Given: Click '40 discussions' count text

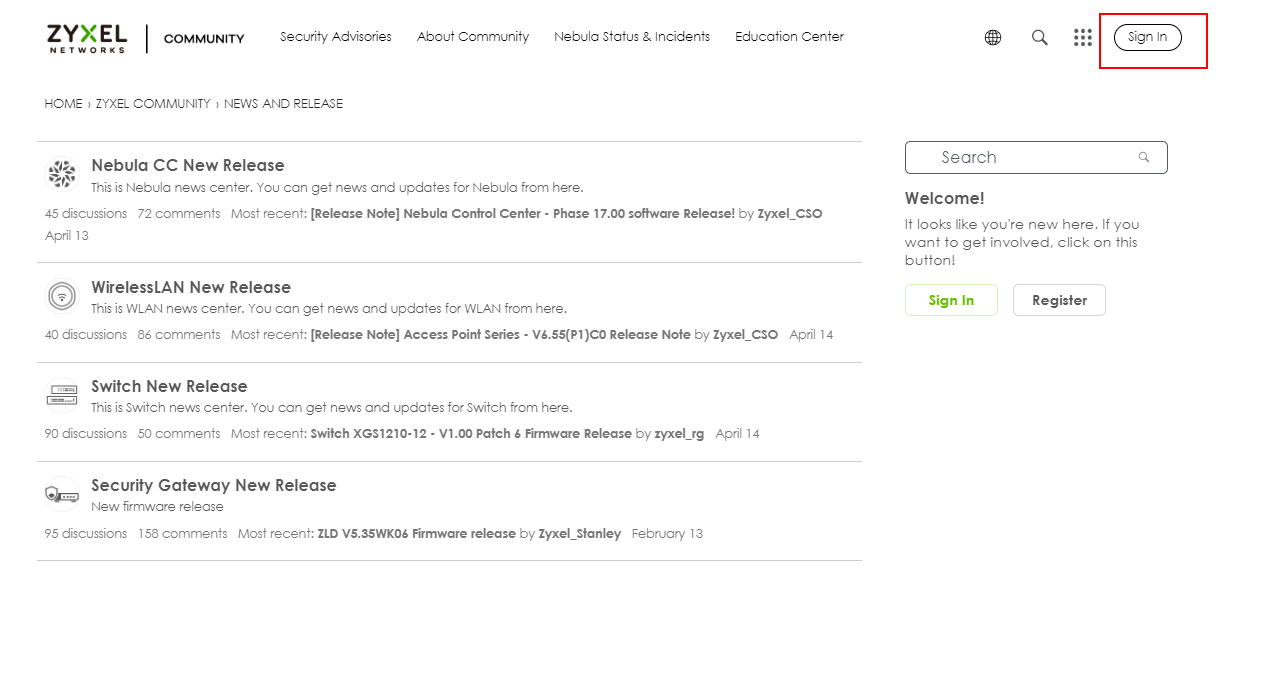Looking at the screenshot, I should (x=86, y=335).
